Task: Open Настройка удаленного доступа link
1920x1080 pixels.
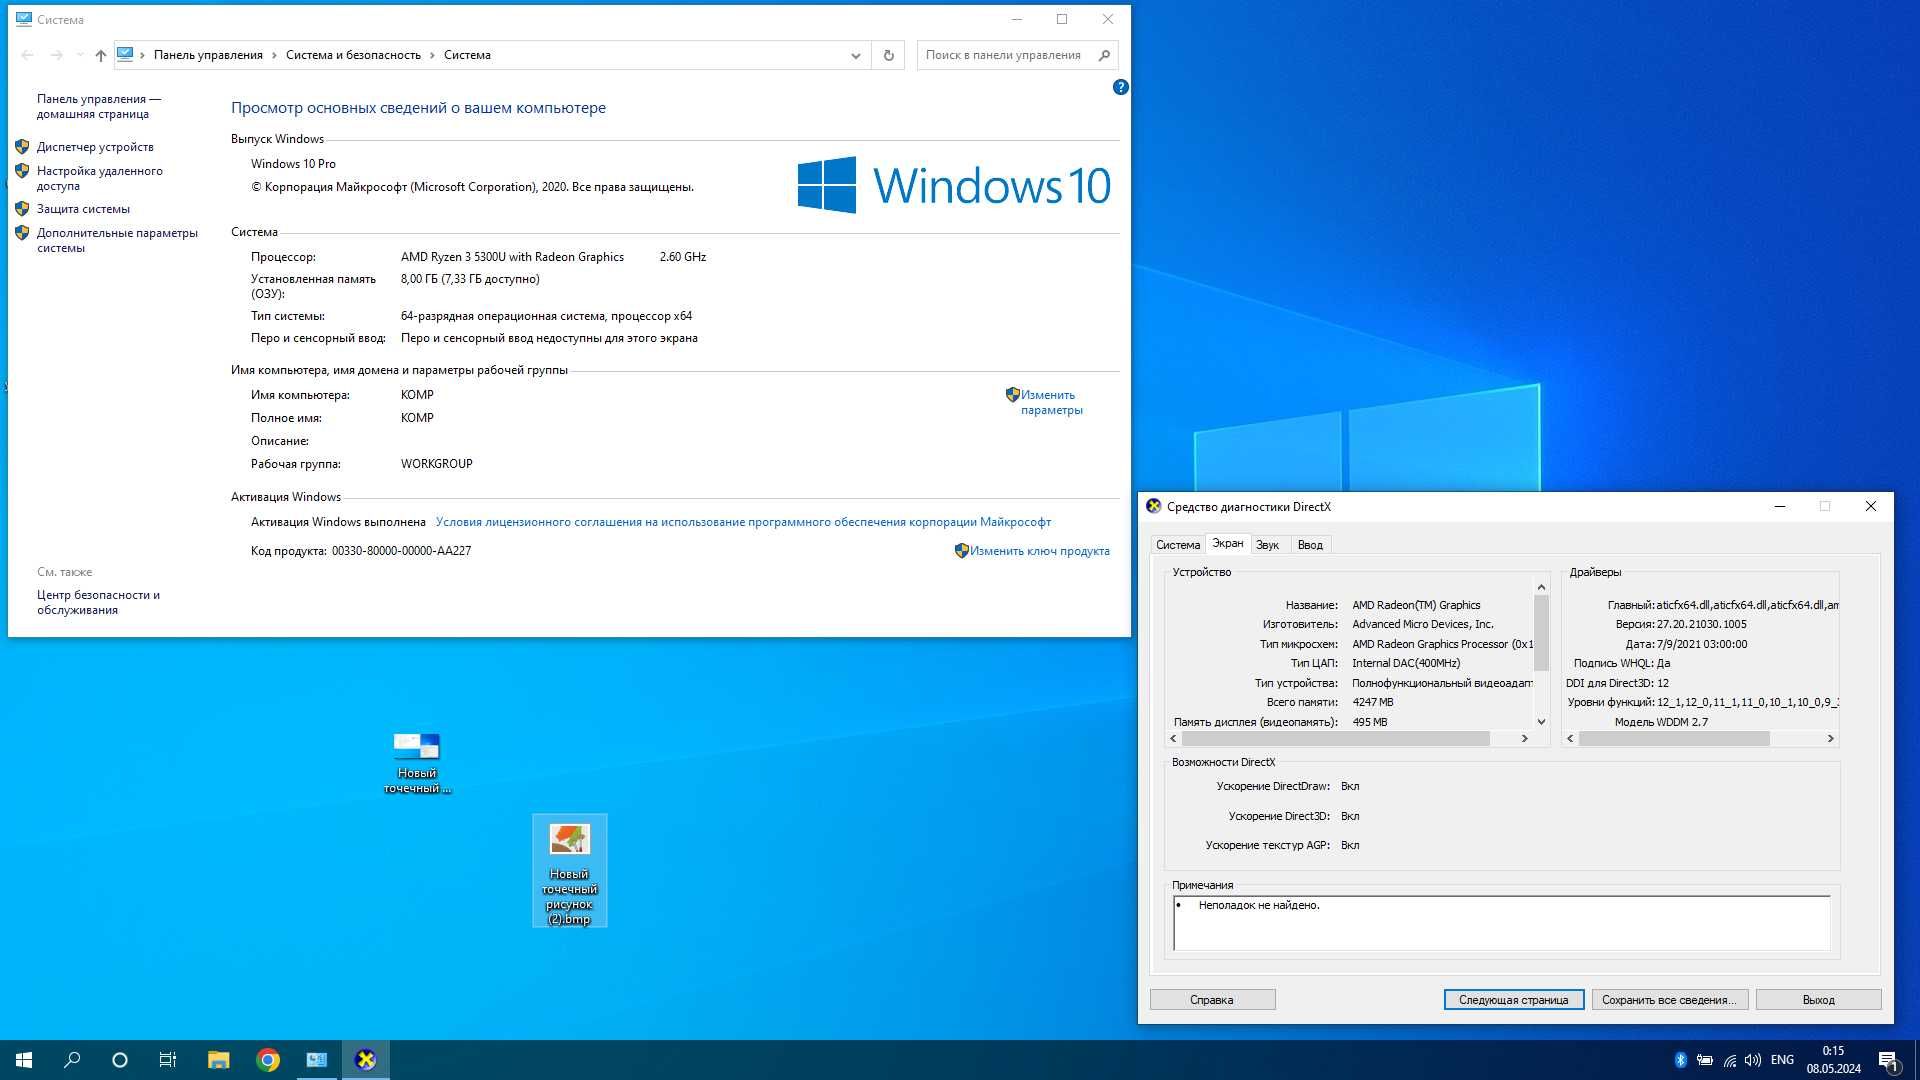Action: coord(99,178)
